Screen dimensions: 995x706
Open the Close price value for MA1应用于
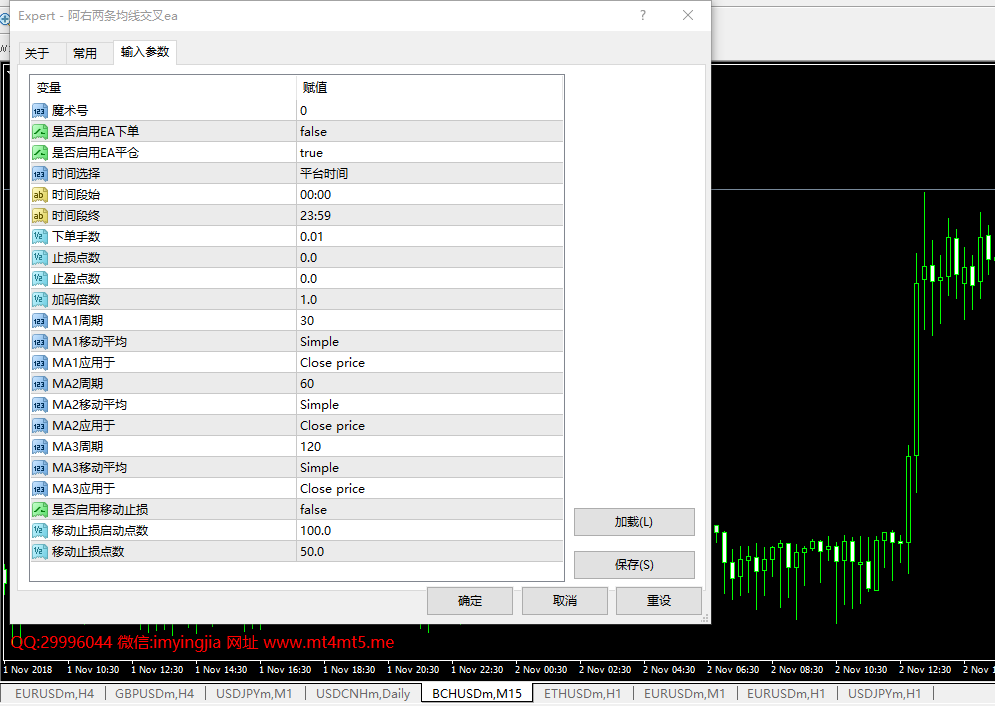[x=430, y=363]
